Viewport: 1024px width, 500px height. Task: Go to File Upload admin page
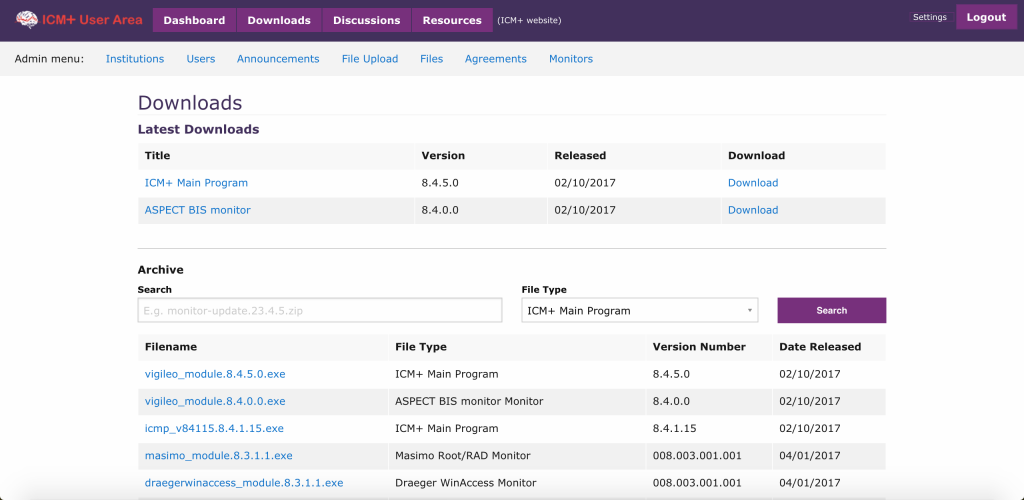pyautogui.click(x=370, y=59)
